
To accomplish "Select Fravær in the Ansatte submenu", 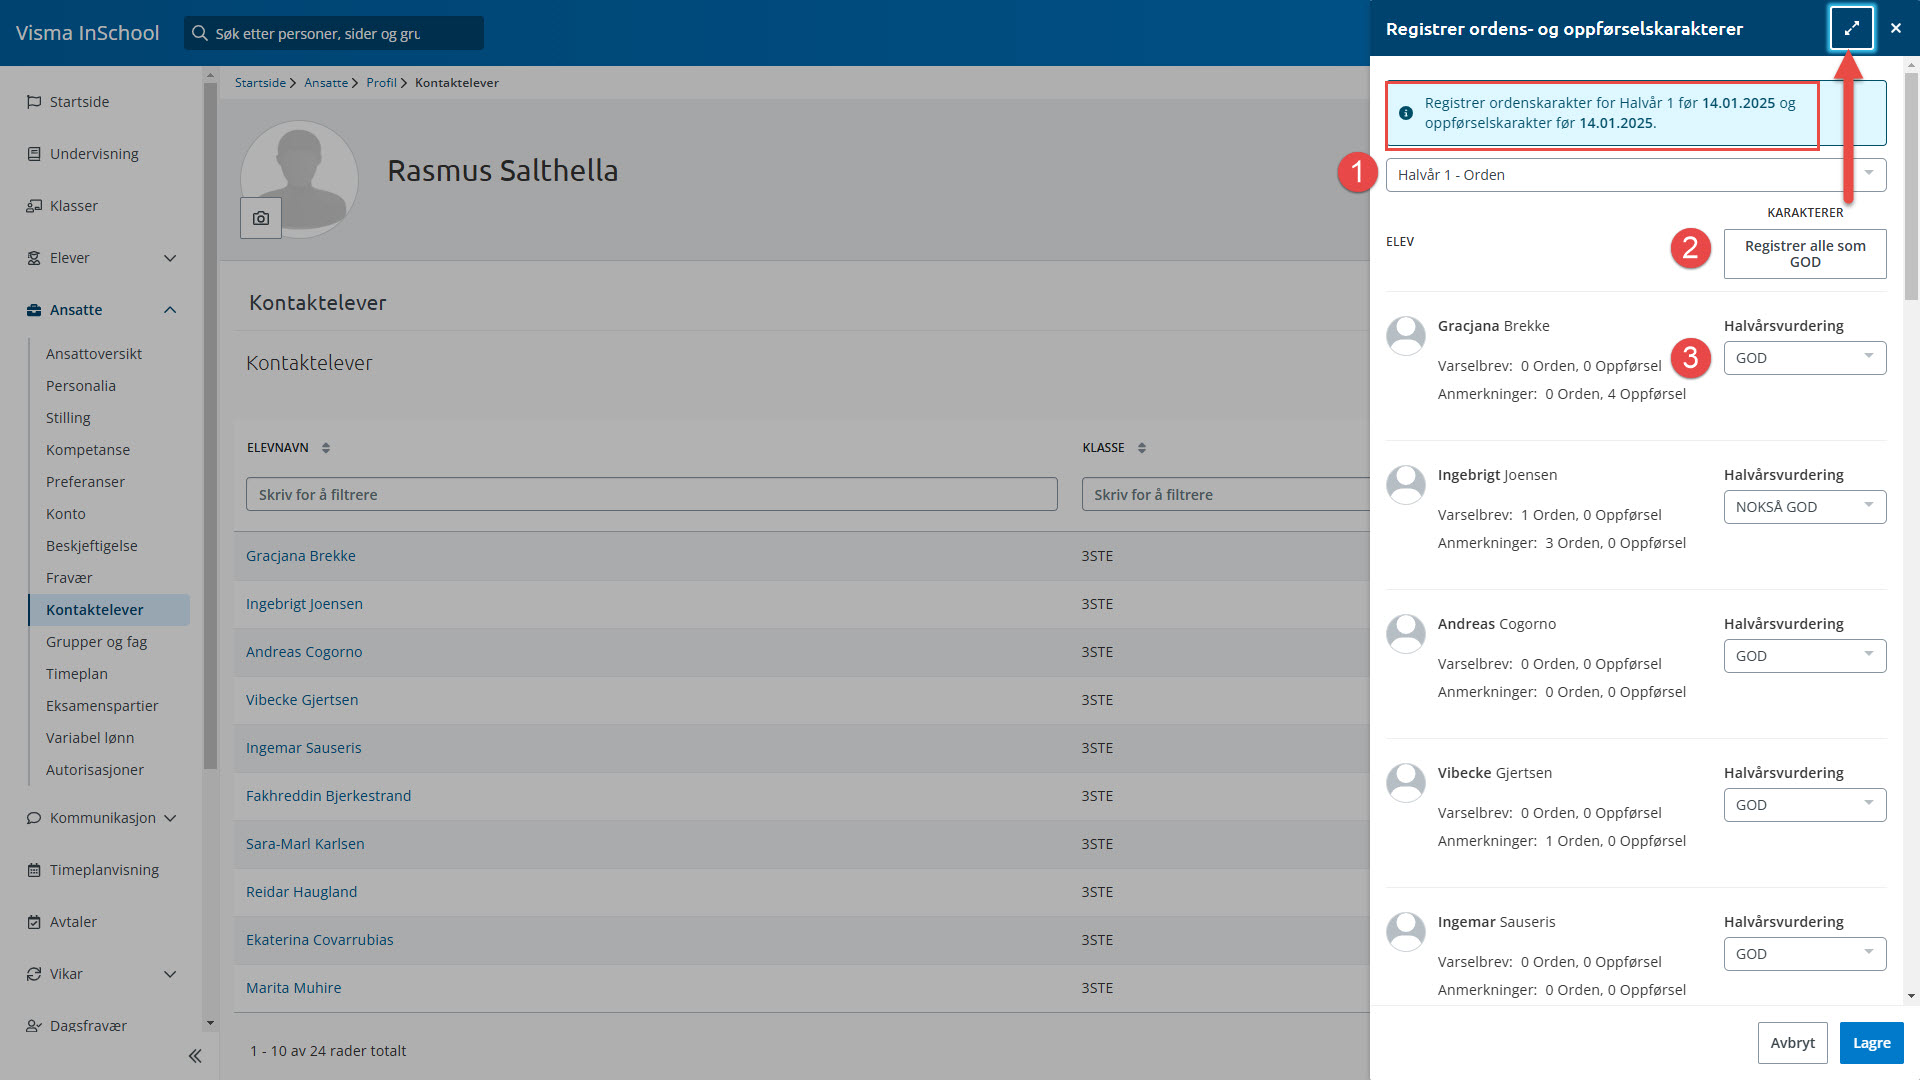I will (69, 578).
